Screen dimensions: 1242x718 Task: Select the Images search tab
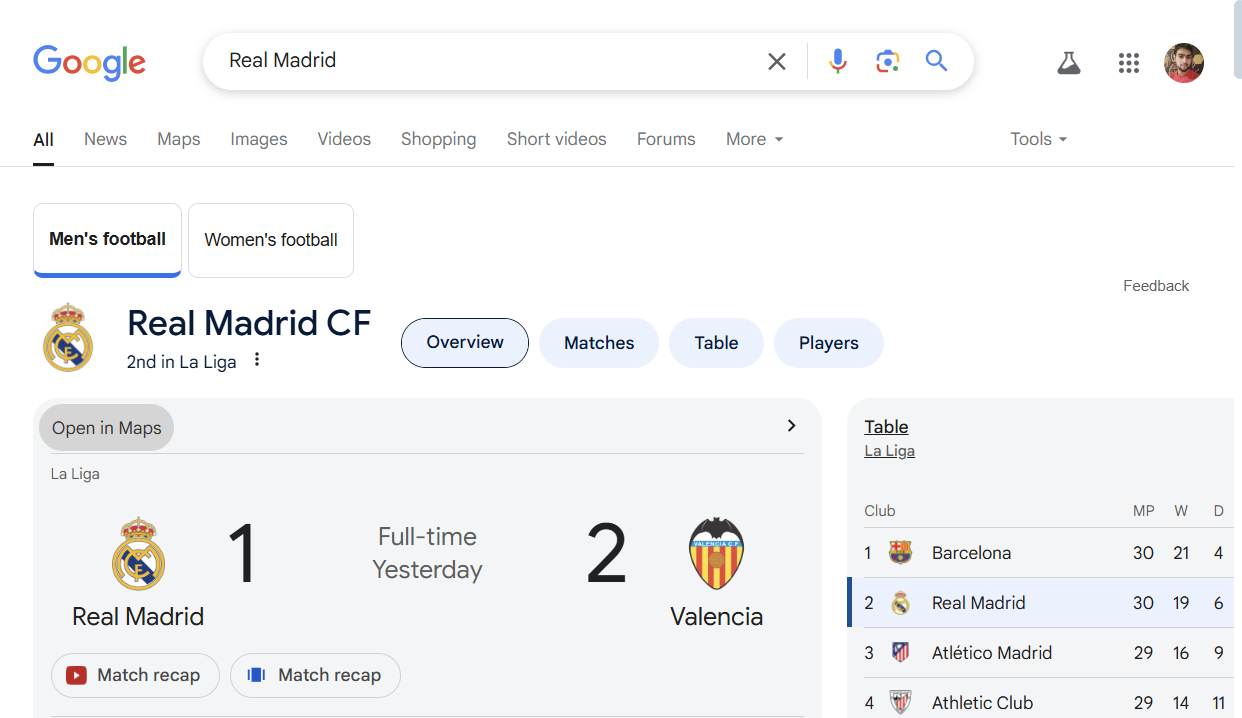tap(259, 139)
